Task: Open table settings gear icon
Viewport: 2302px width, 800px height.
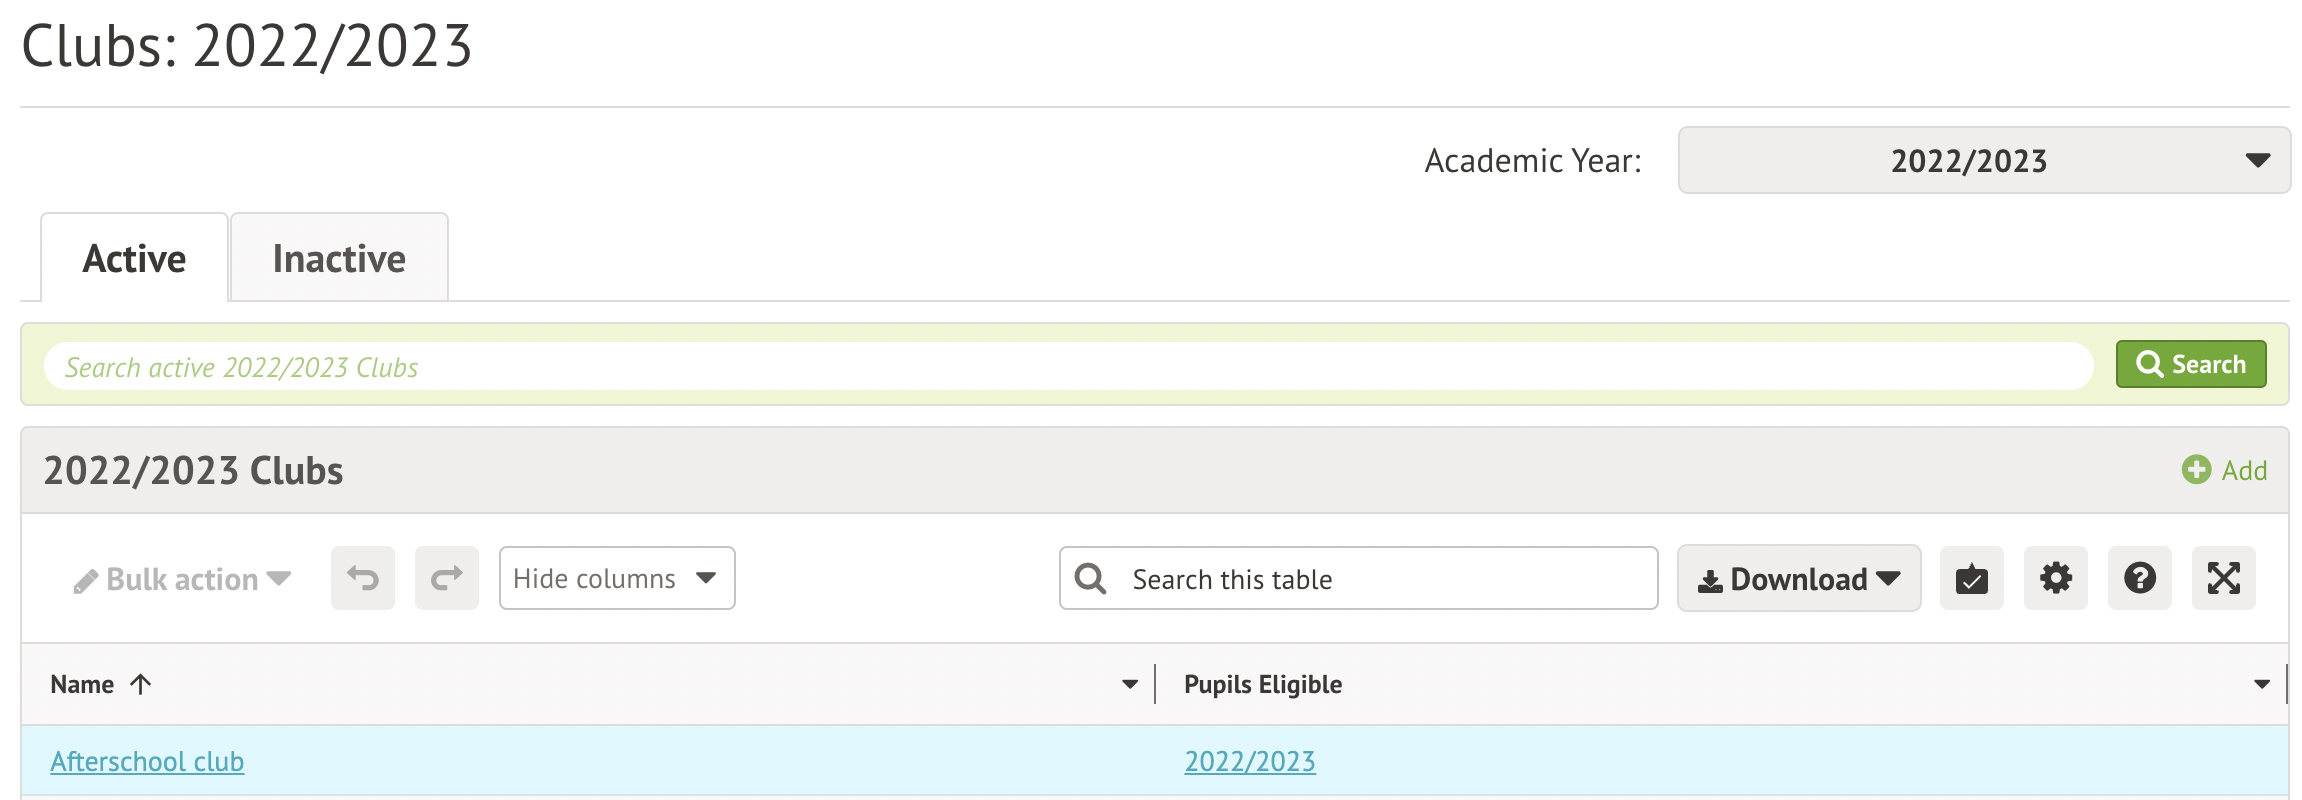Action: pos(2055,578)
